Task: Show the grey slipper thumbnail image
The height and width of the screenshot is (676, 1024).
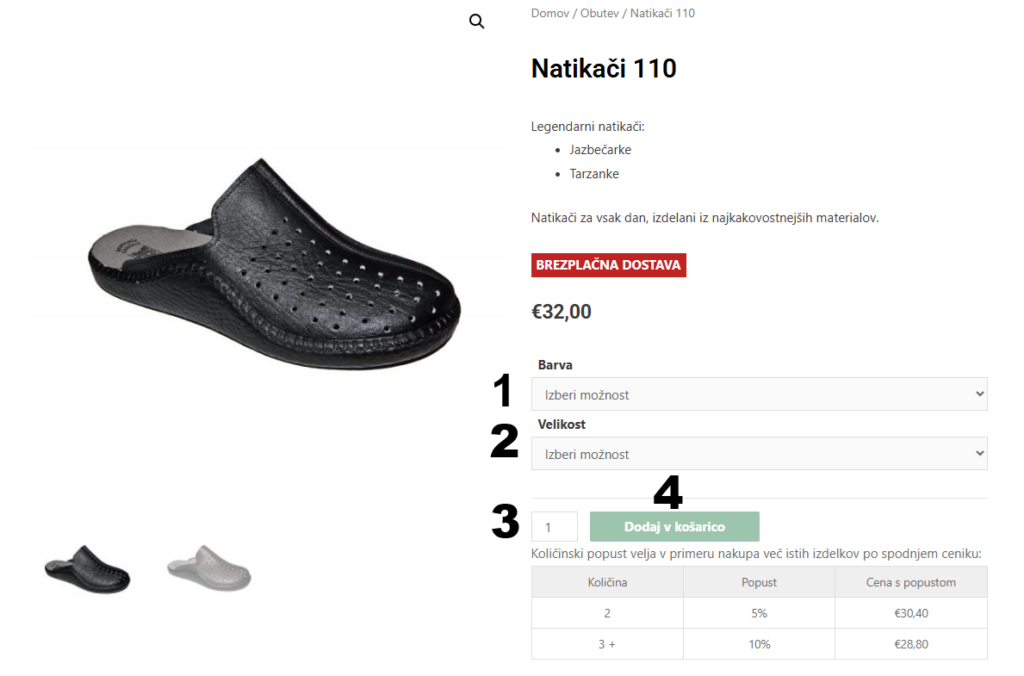Action: coord(208,570)
